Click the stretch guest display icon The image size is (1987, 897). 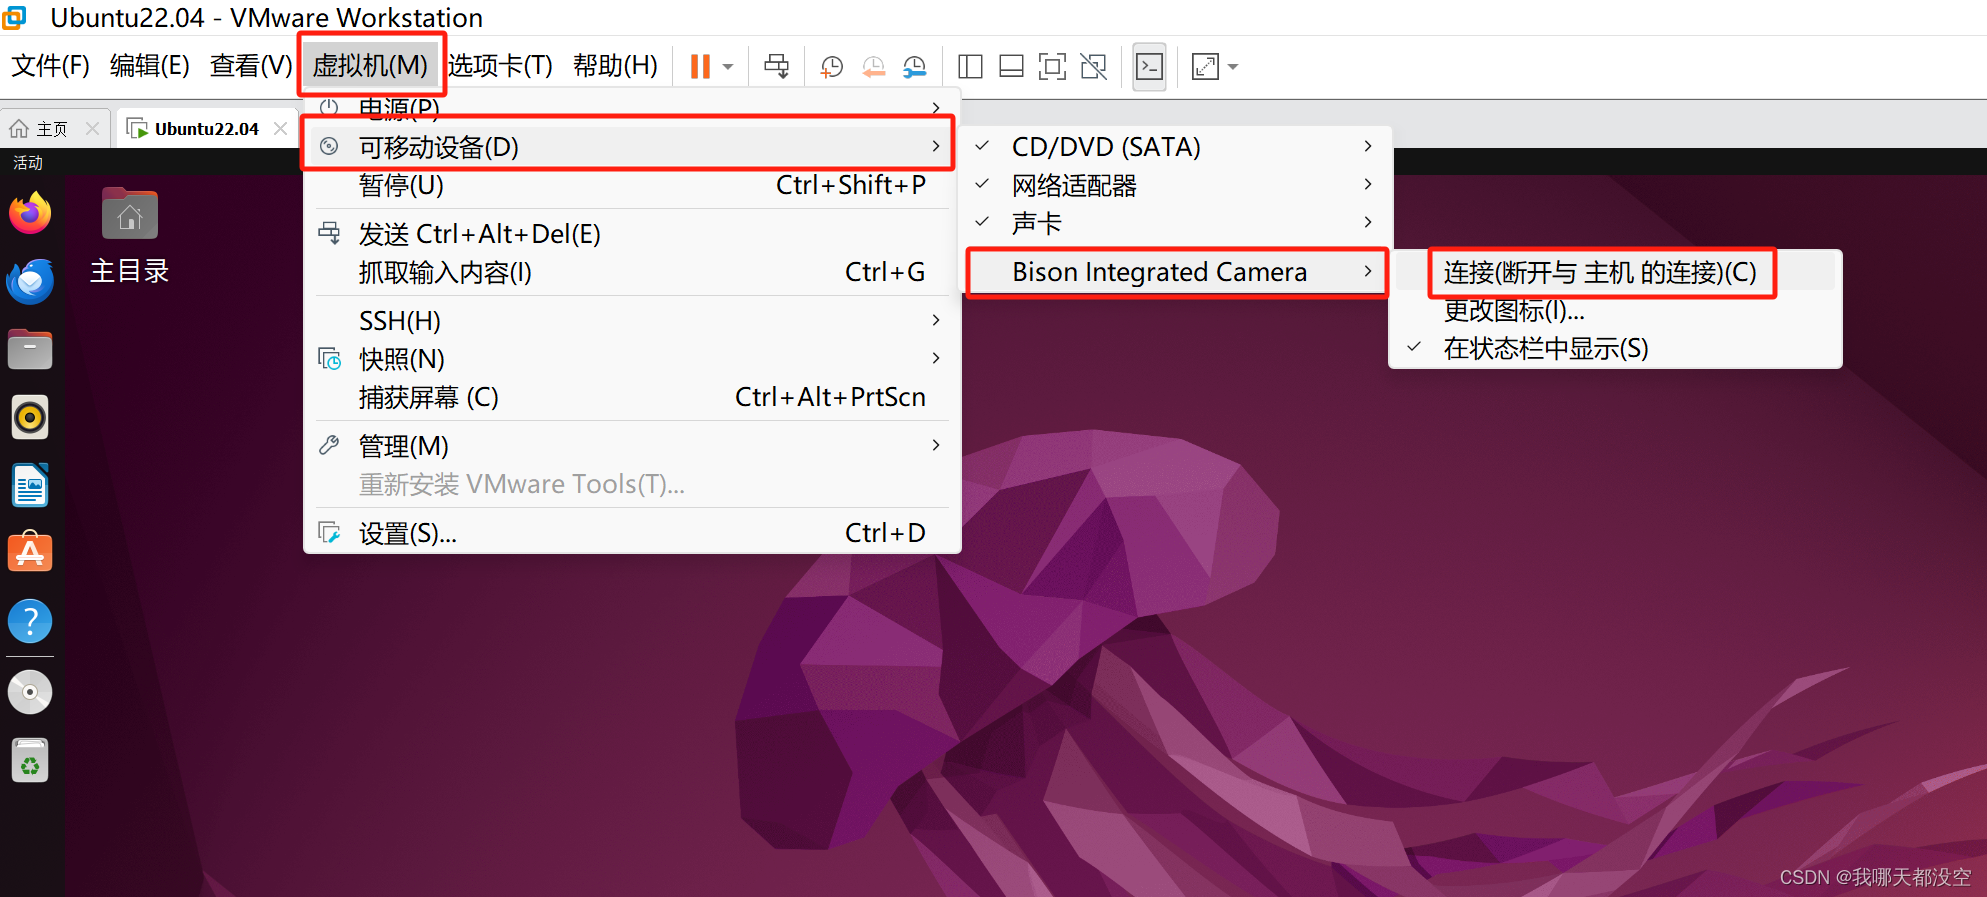(1205, 67)
